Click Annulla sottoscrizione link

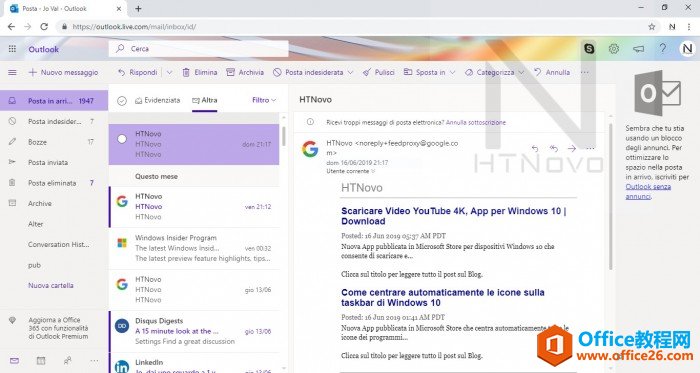tap(476, 122)
